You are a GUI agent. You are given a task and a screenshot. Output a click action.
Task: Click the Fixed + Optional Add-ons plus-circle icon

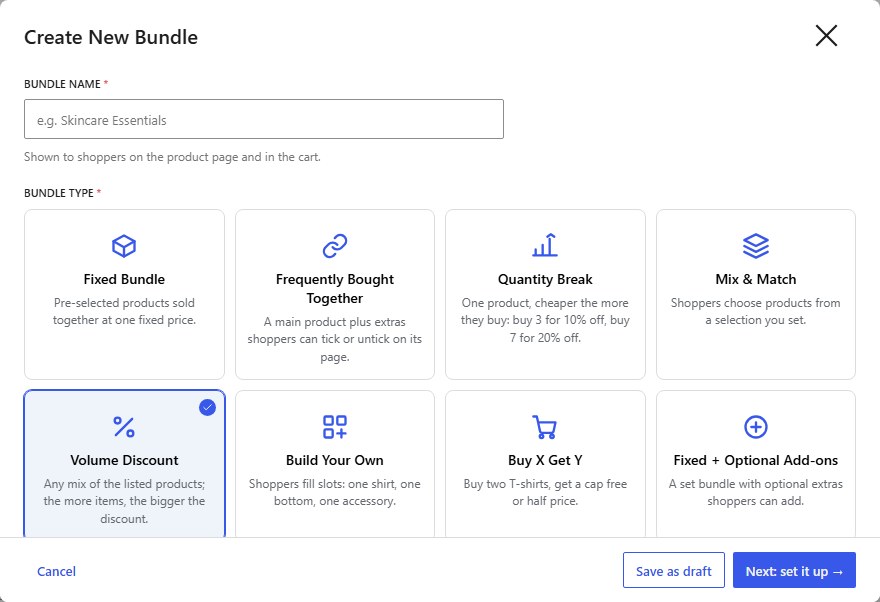755,427
